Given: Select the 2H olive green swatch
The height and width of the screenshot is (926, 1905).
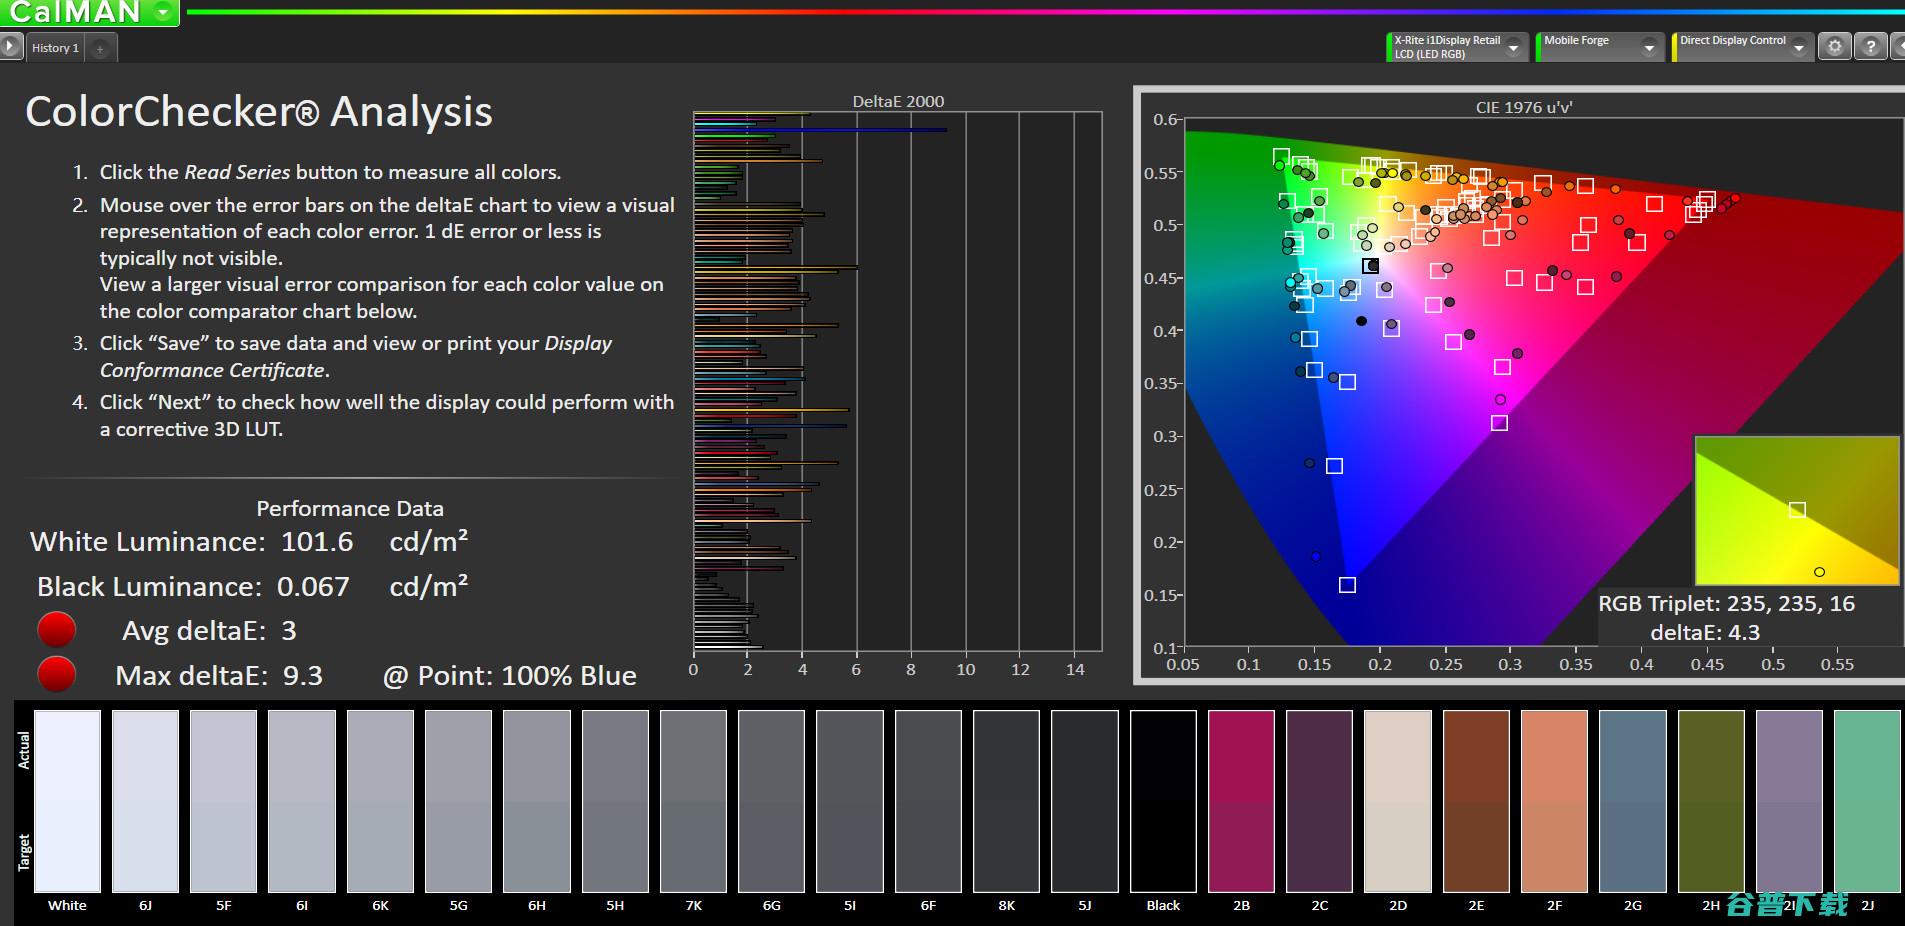Looking at the screenshot, I should point(1711,801).
